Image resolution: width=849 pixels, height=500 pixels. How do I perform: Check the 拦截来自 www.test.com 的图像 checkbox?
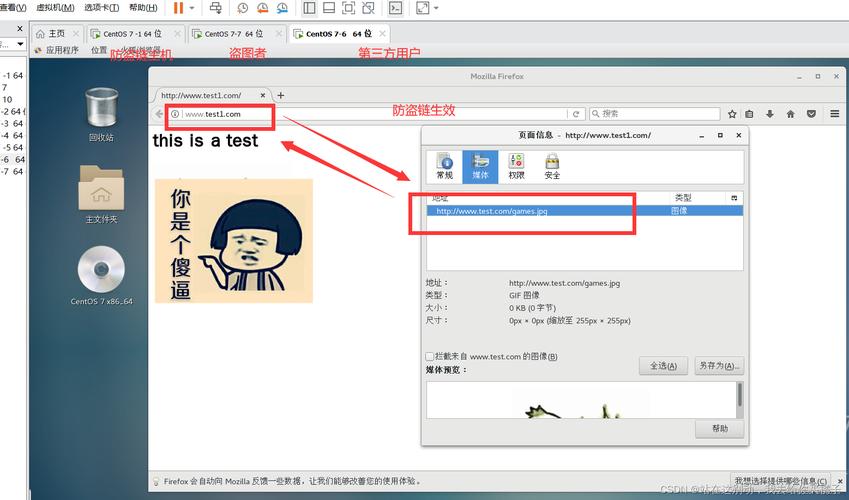(429, 356)
